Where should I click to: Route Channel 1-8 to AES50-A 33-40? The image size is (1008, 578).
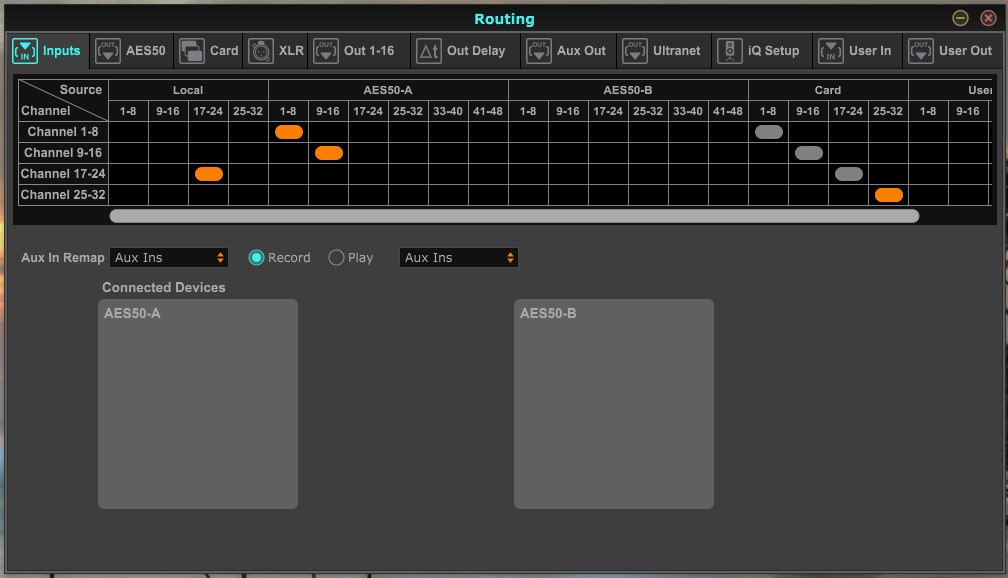pos(448,132)
